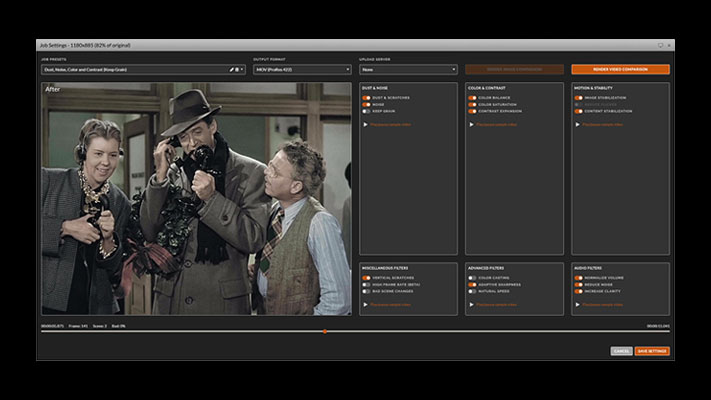Open Advanced Filters sample video link
Viewport: 711px width, 400px height.
[x=497, y=304]
